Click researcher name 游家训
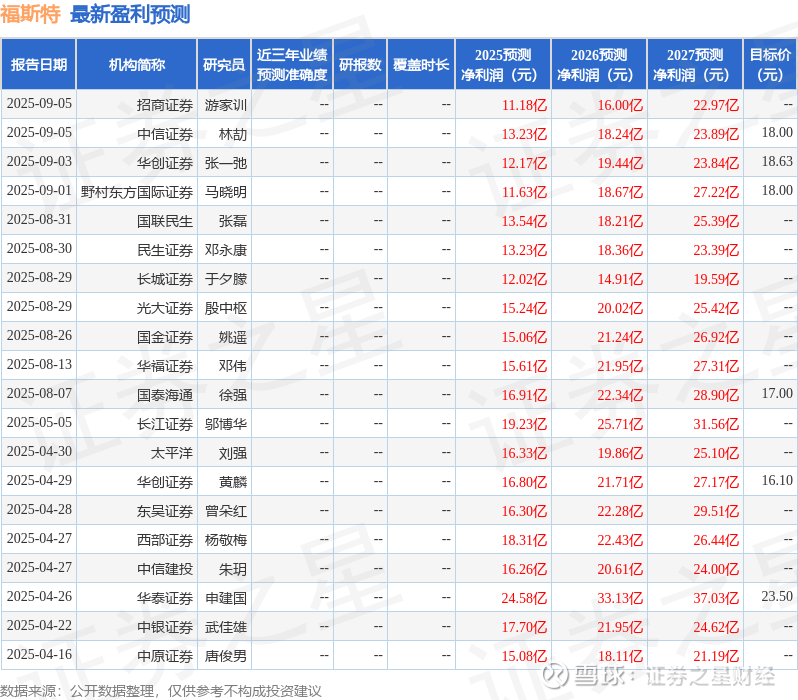 coord(226,105)
